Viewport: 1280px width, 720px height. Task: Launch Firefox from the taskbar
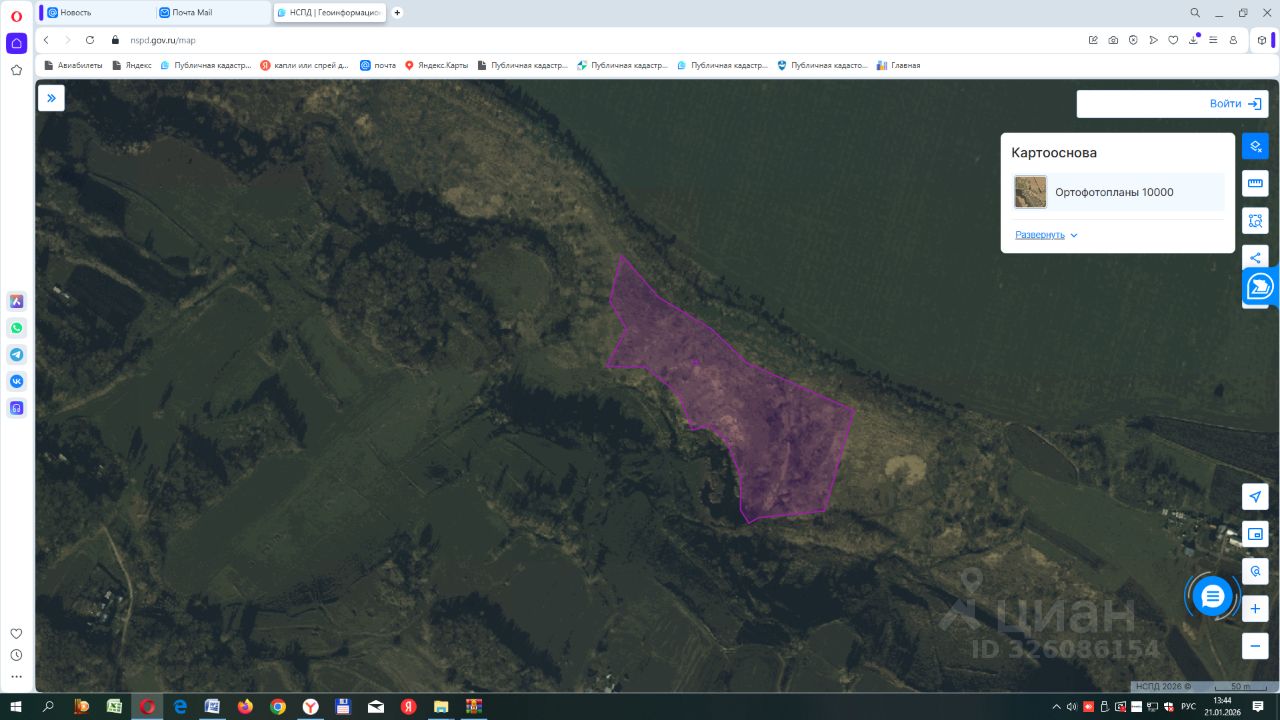tap(245, 706)
